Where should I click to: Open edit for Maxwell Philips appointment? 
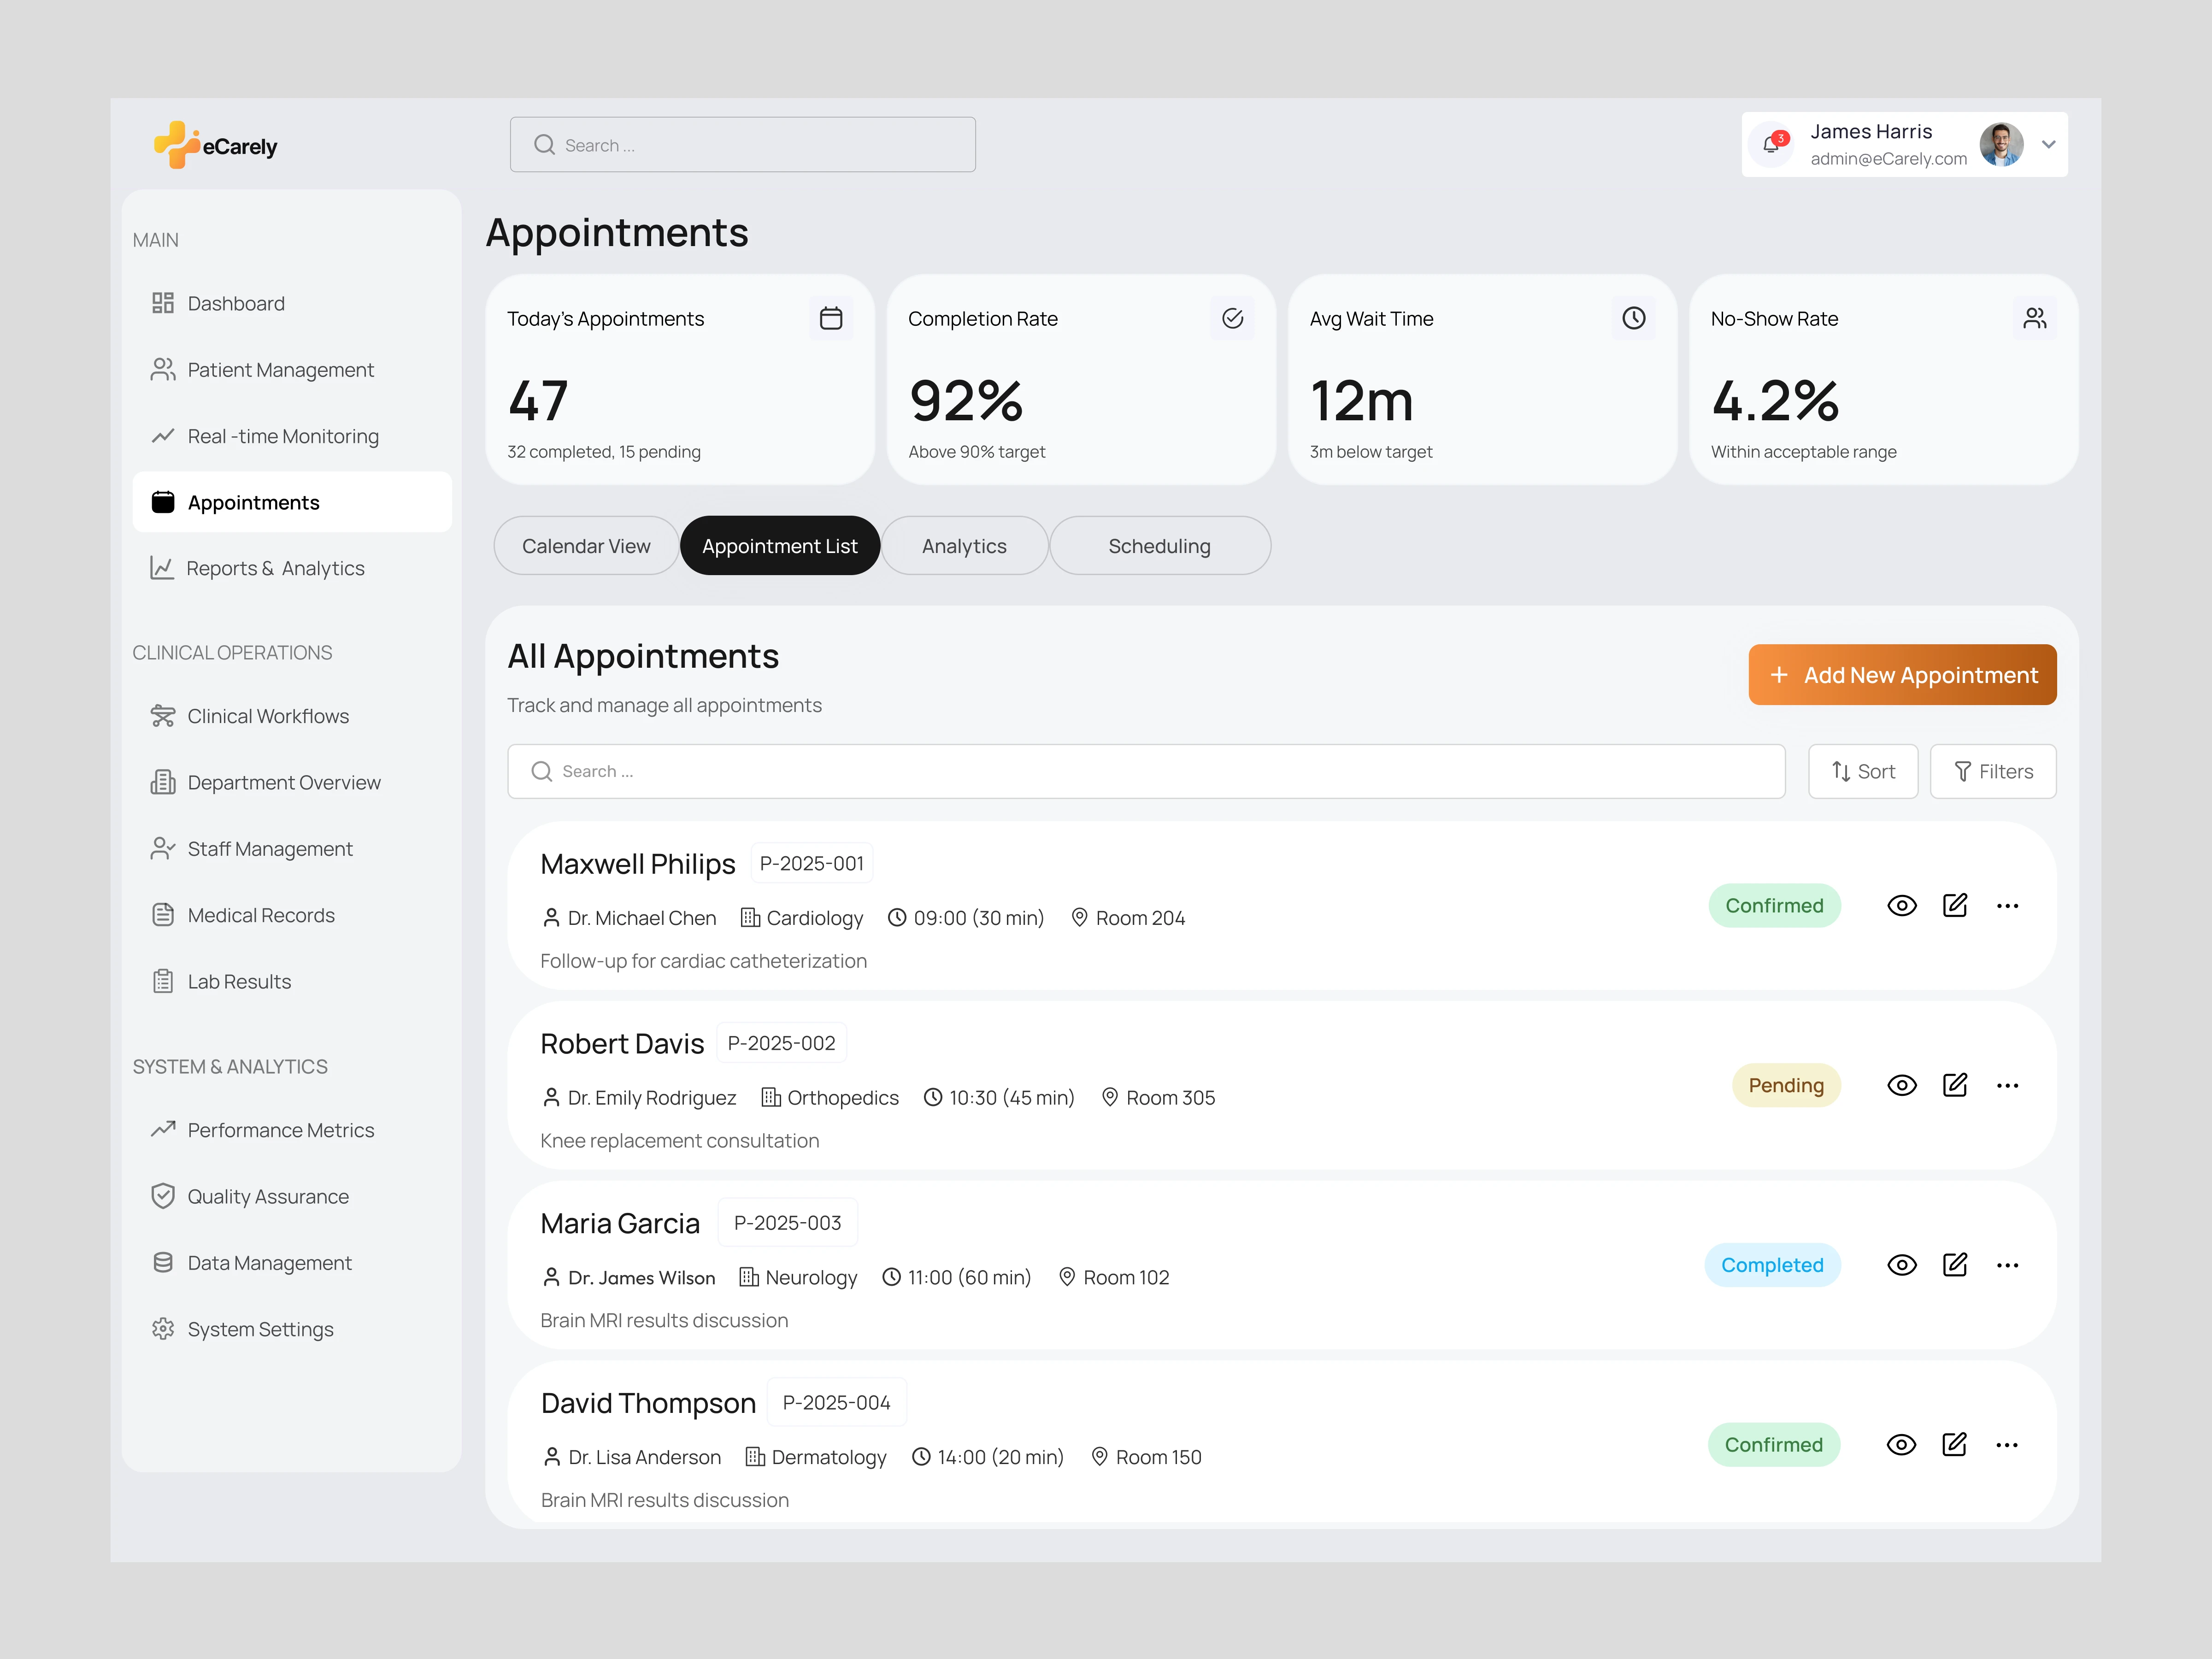point(1954,906)
